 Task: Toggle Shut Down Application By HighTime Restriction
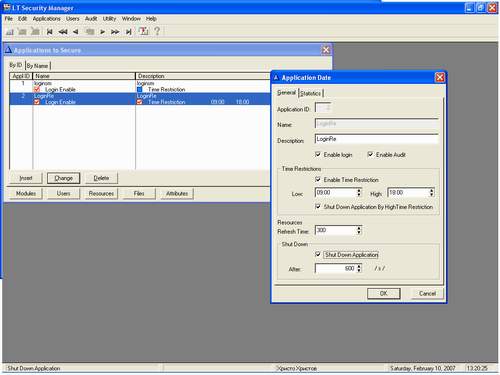pyautogui.click(x=318, y=207)
